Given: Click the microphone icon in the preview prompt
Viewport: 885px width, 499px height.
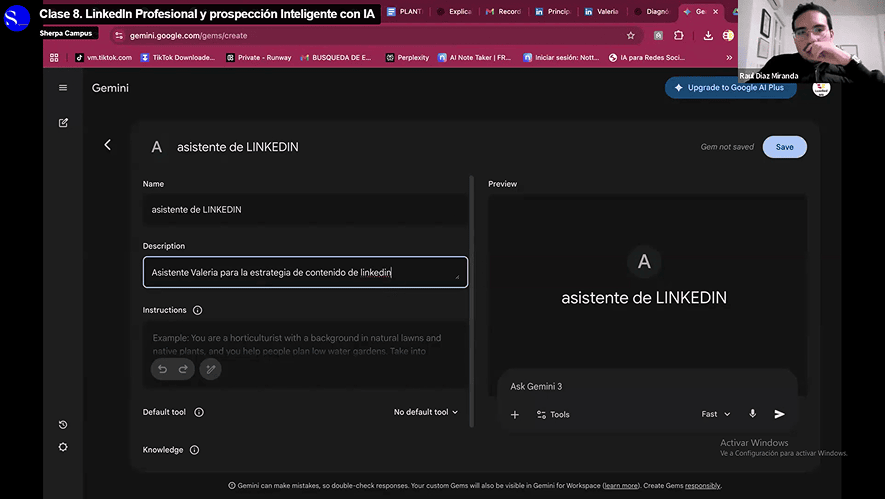Looking at the screenshot, I should 752,414.
